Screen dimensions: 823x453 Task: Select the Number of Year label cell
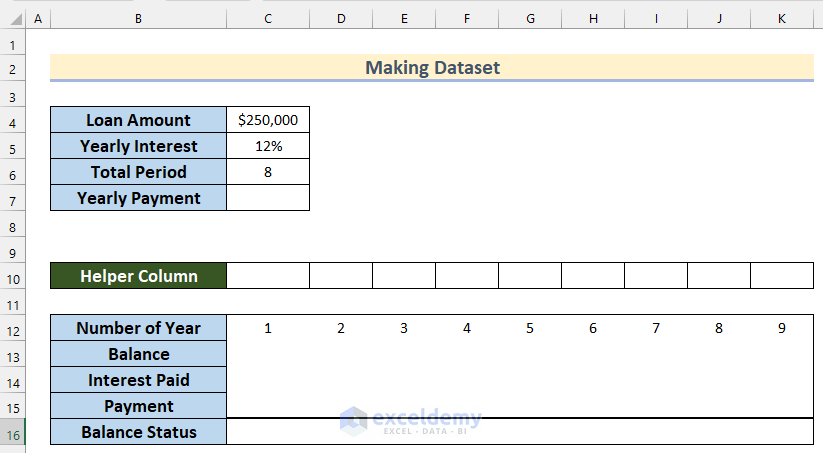tap(138, 328)
